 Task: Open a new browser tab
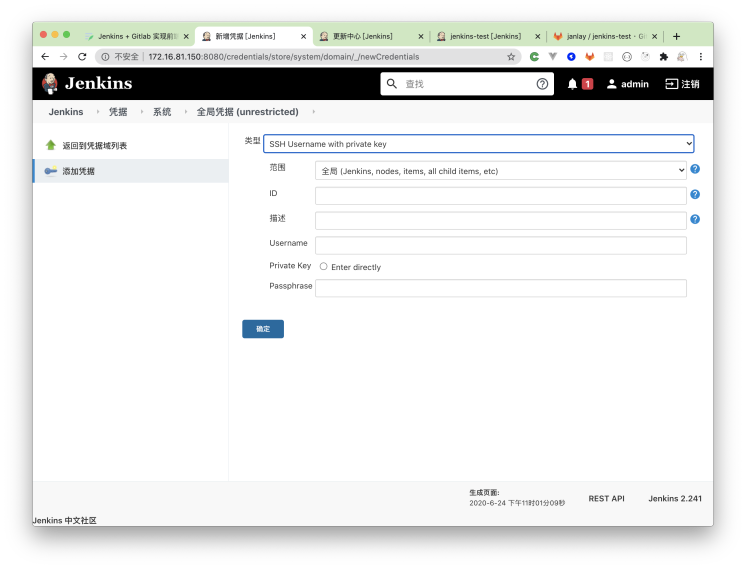click(x=677, y=36)
